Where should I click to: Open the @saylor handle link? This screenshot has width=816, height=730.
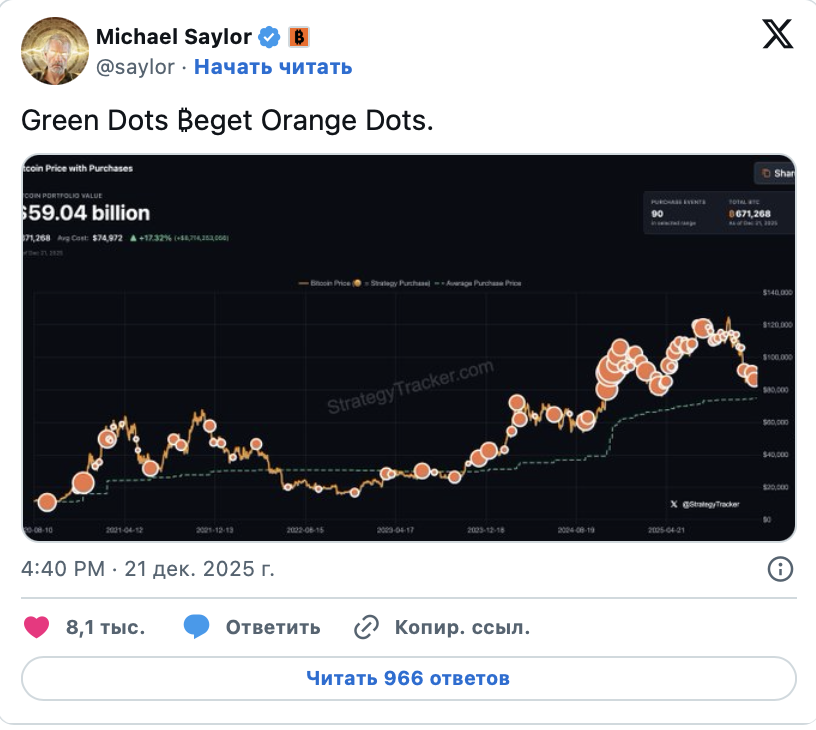[x=135, y=67]
